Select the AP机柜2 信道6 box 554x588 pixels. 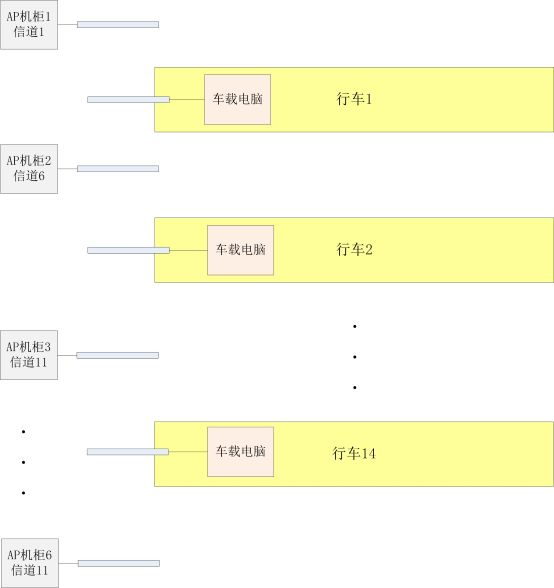pos(29,169)
